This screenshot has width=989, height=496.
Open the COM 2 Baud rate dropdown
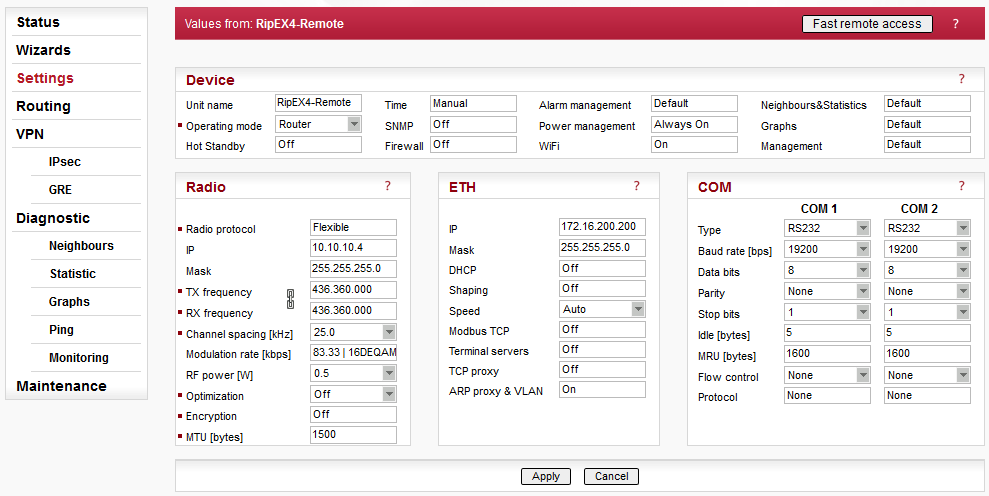click(x=927, y=249)
